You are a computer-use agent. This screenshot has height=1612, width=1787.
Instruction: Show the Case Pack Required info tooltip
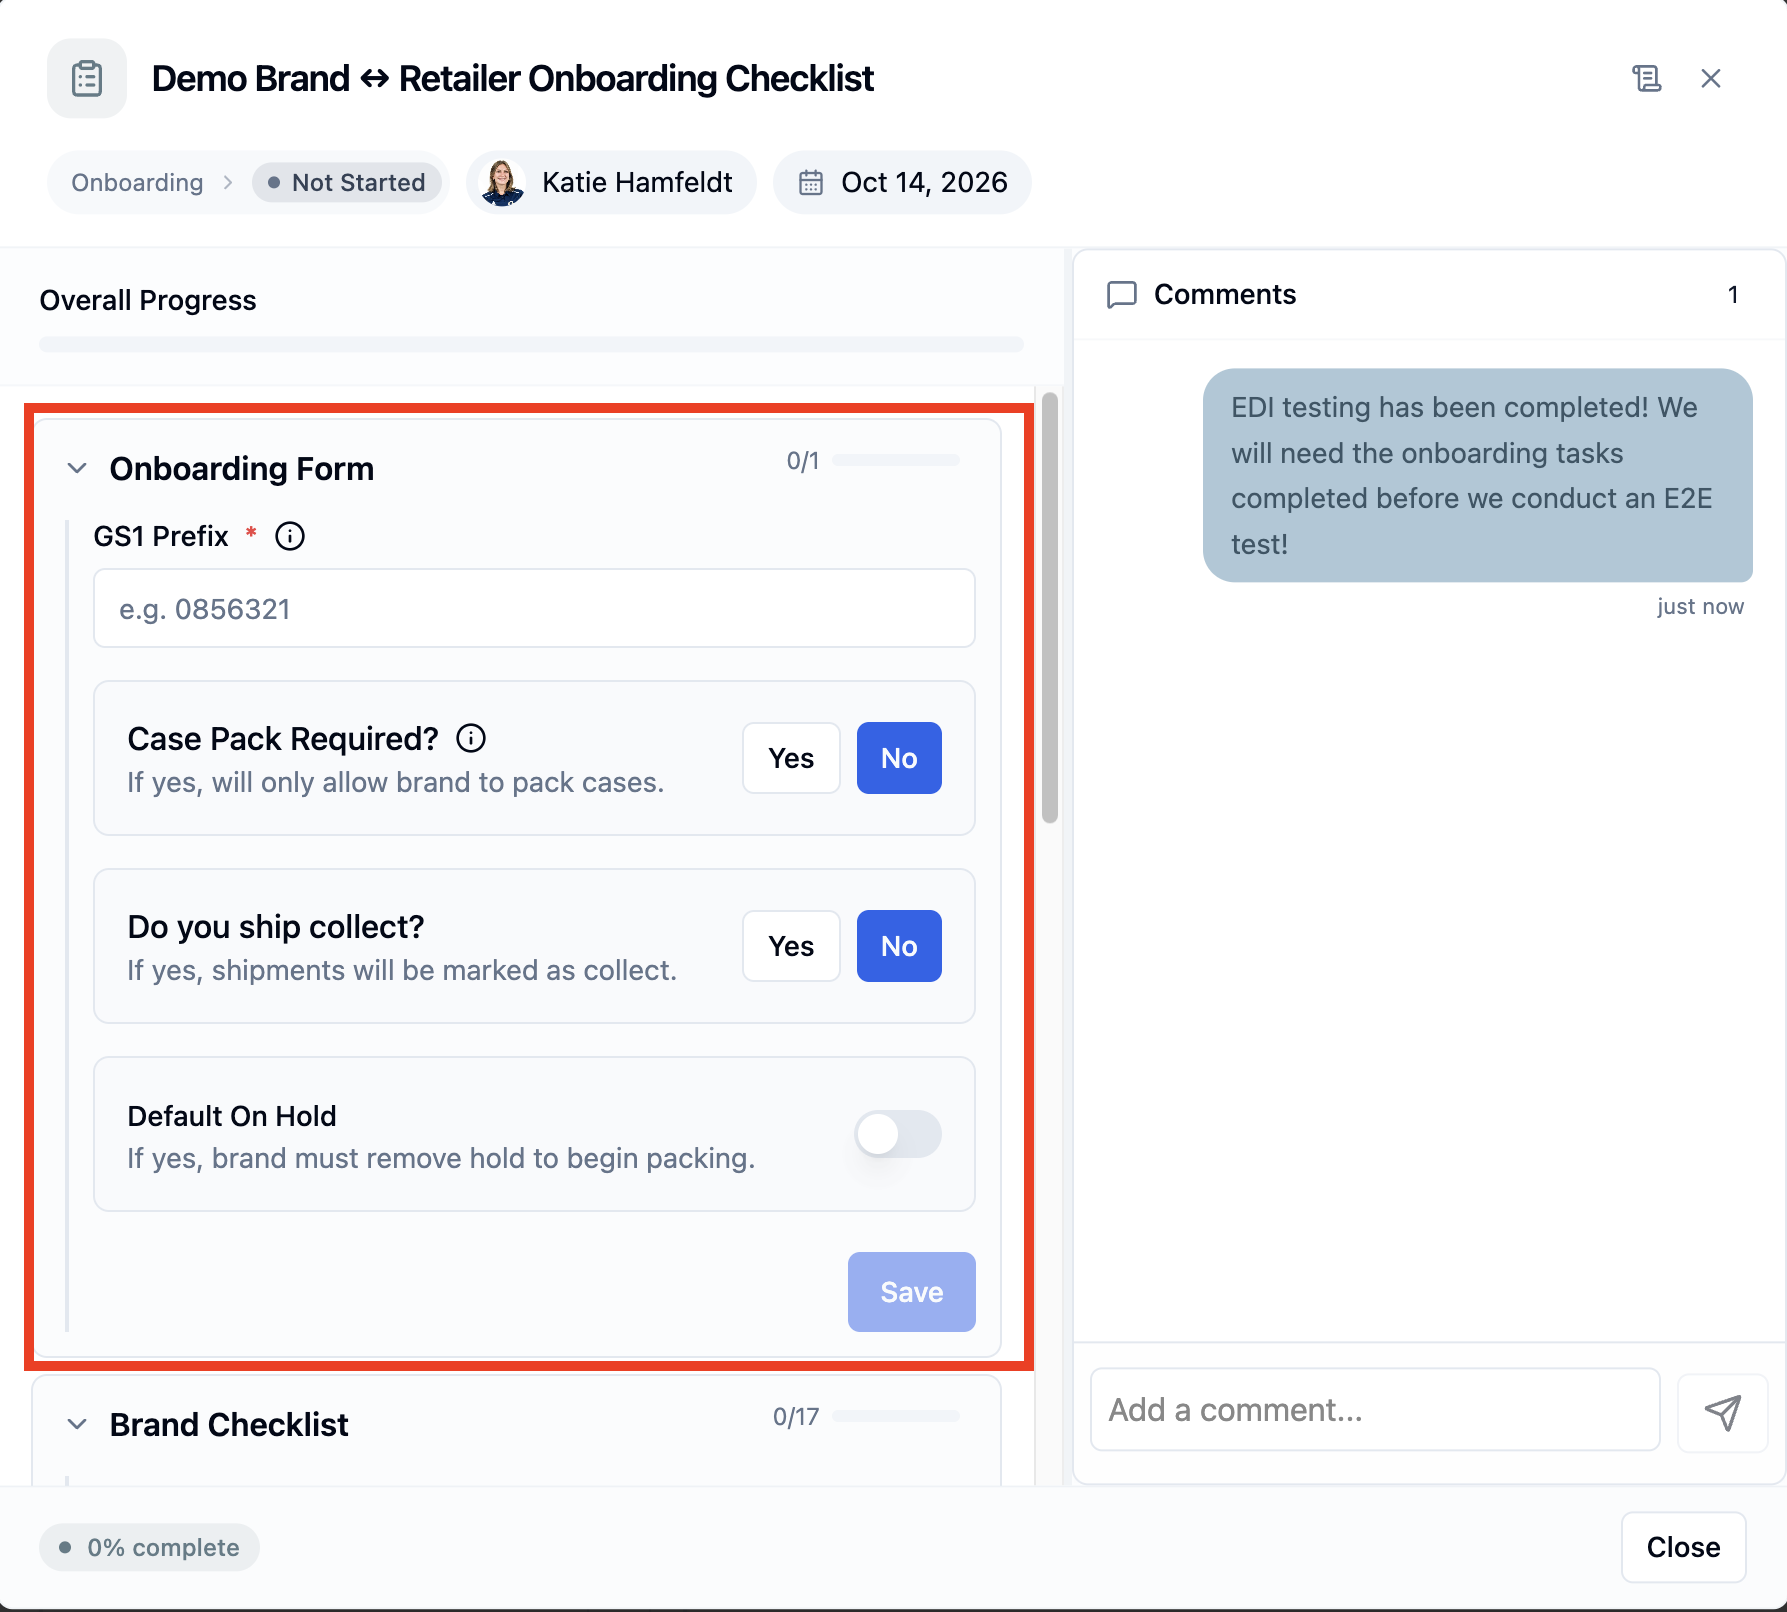pyautogui.click(x=471, y=738)
